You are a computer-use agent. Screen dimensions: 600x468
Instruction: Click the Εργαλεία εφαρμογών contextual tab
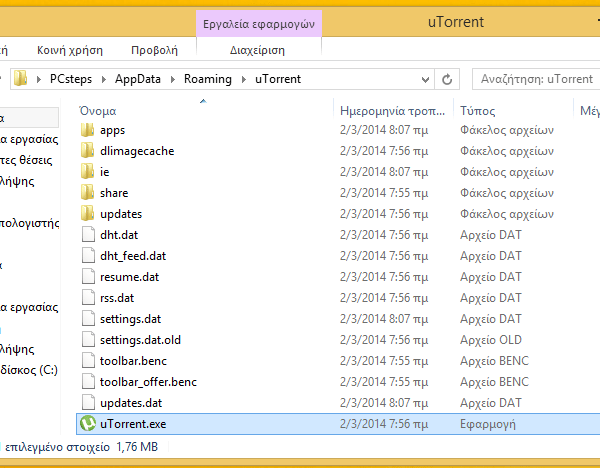(x=259, y=24)
